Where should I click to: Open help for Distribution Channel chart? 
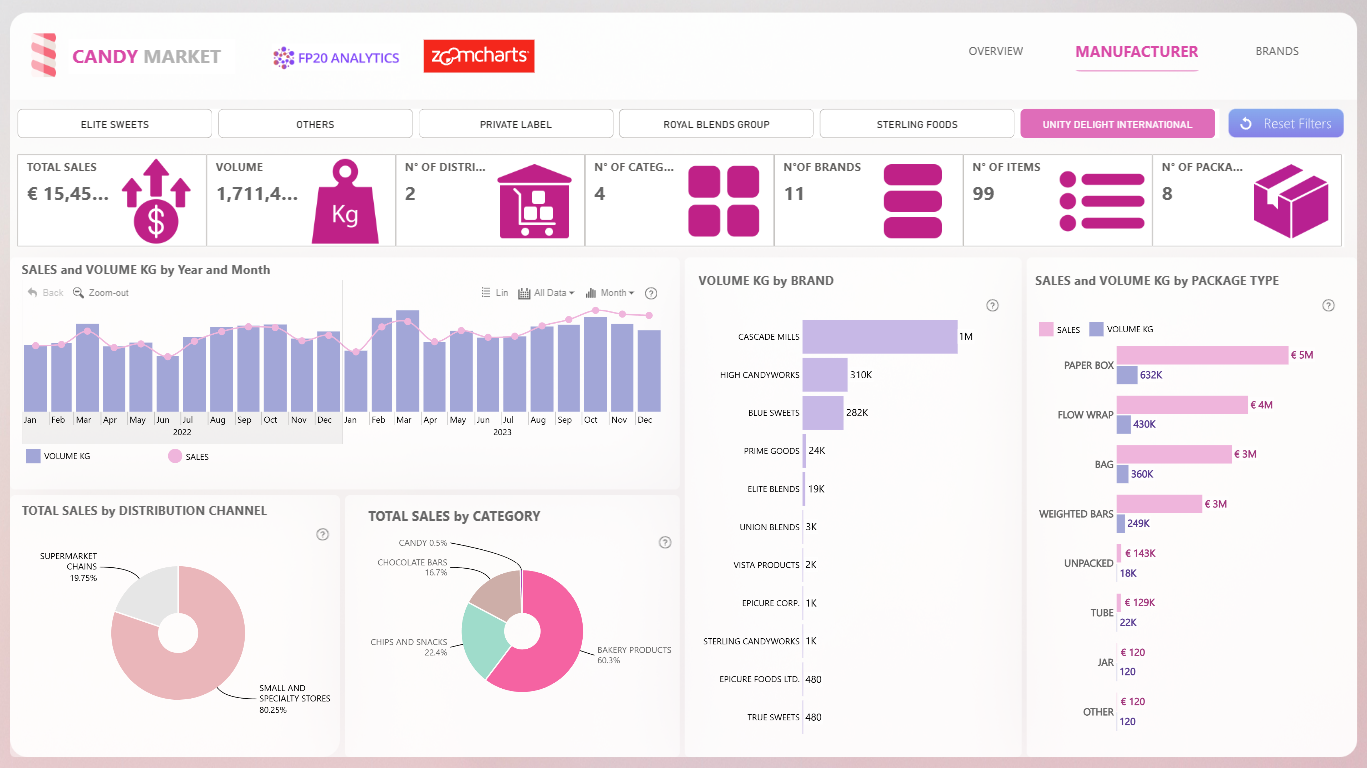(x=322, y=534)
